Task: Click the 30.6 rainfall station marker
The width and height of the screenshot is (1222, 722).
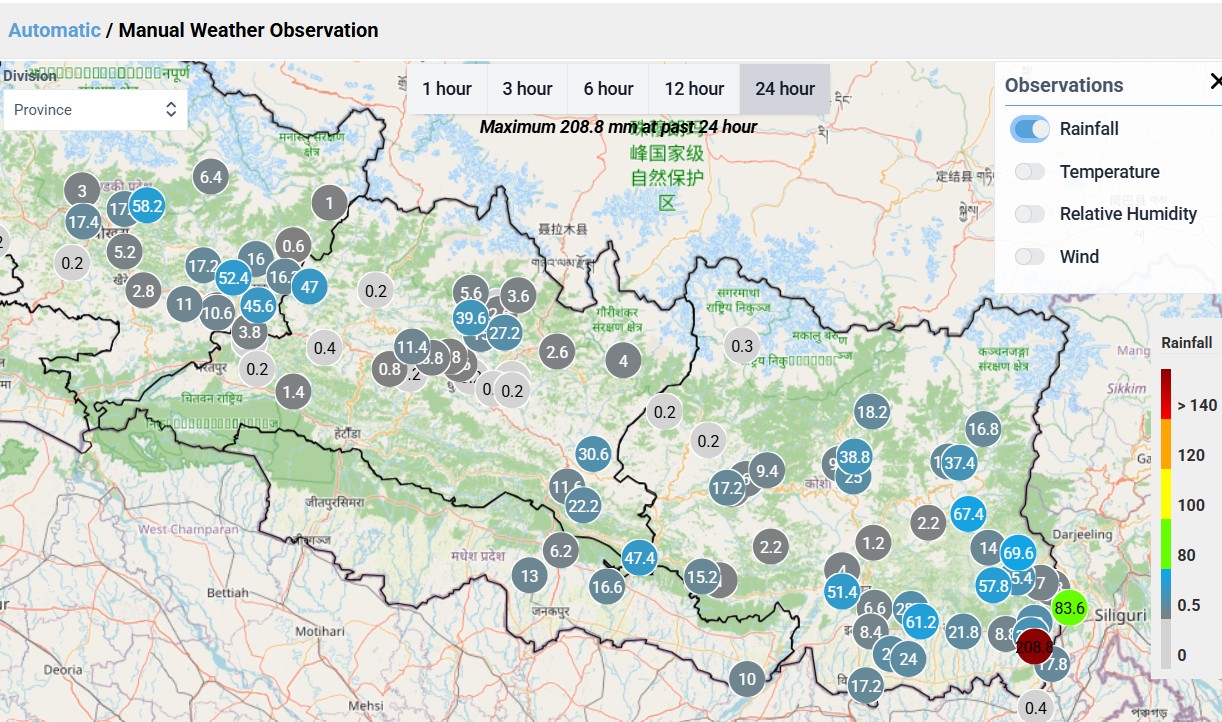Action: pyautogui.click(x=593, y=454)
